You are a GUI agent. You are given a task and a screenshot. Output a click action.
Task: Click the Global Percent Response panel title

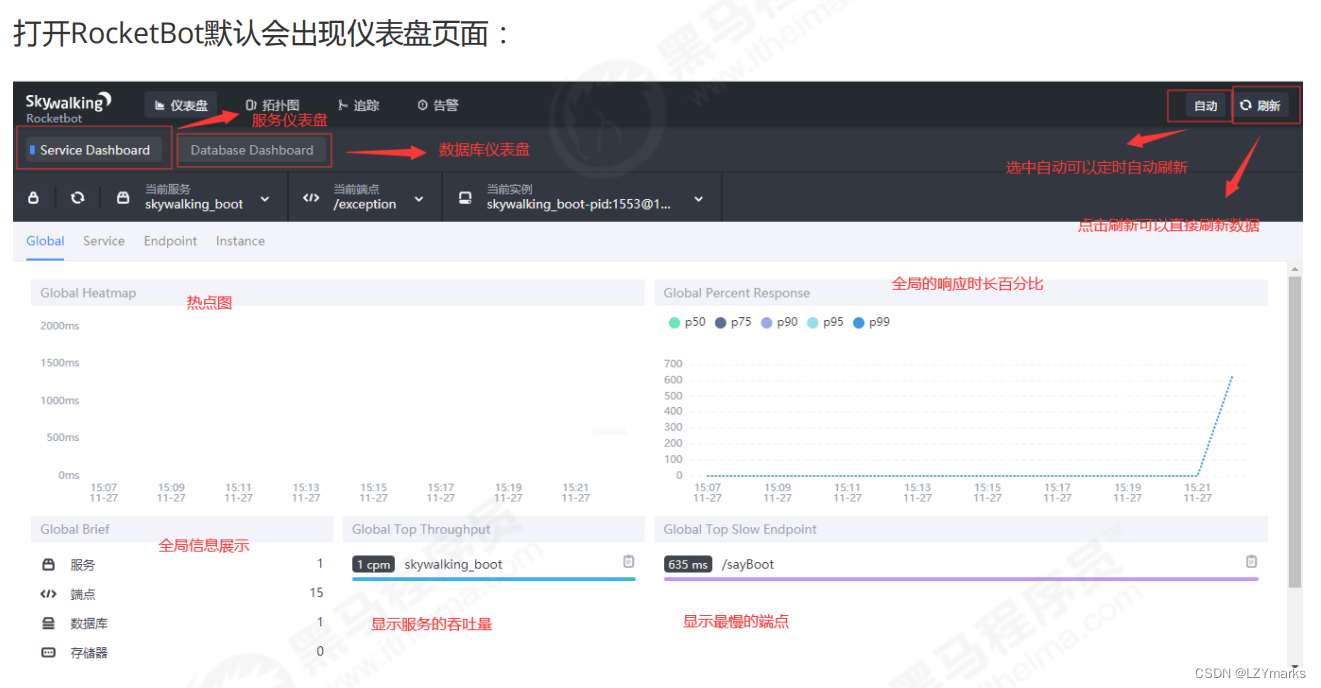pos(736,293)
